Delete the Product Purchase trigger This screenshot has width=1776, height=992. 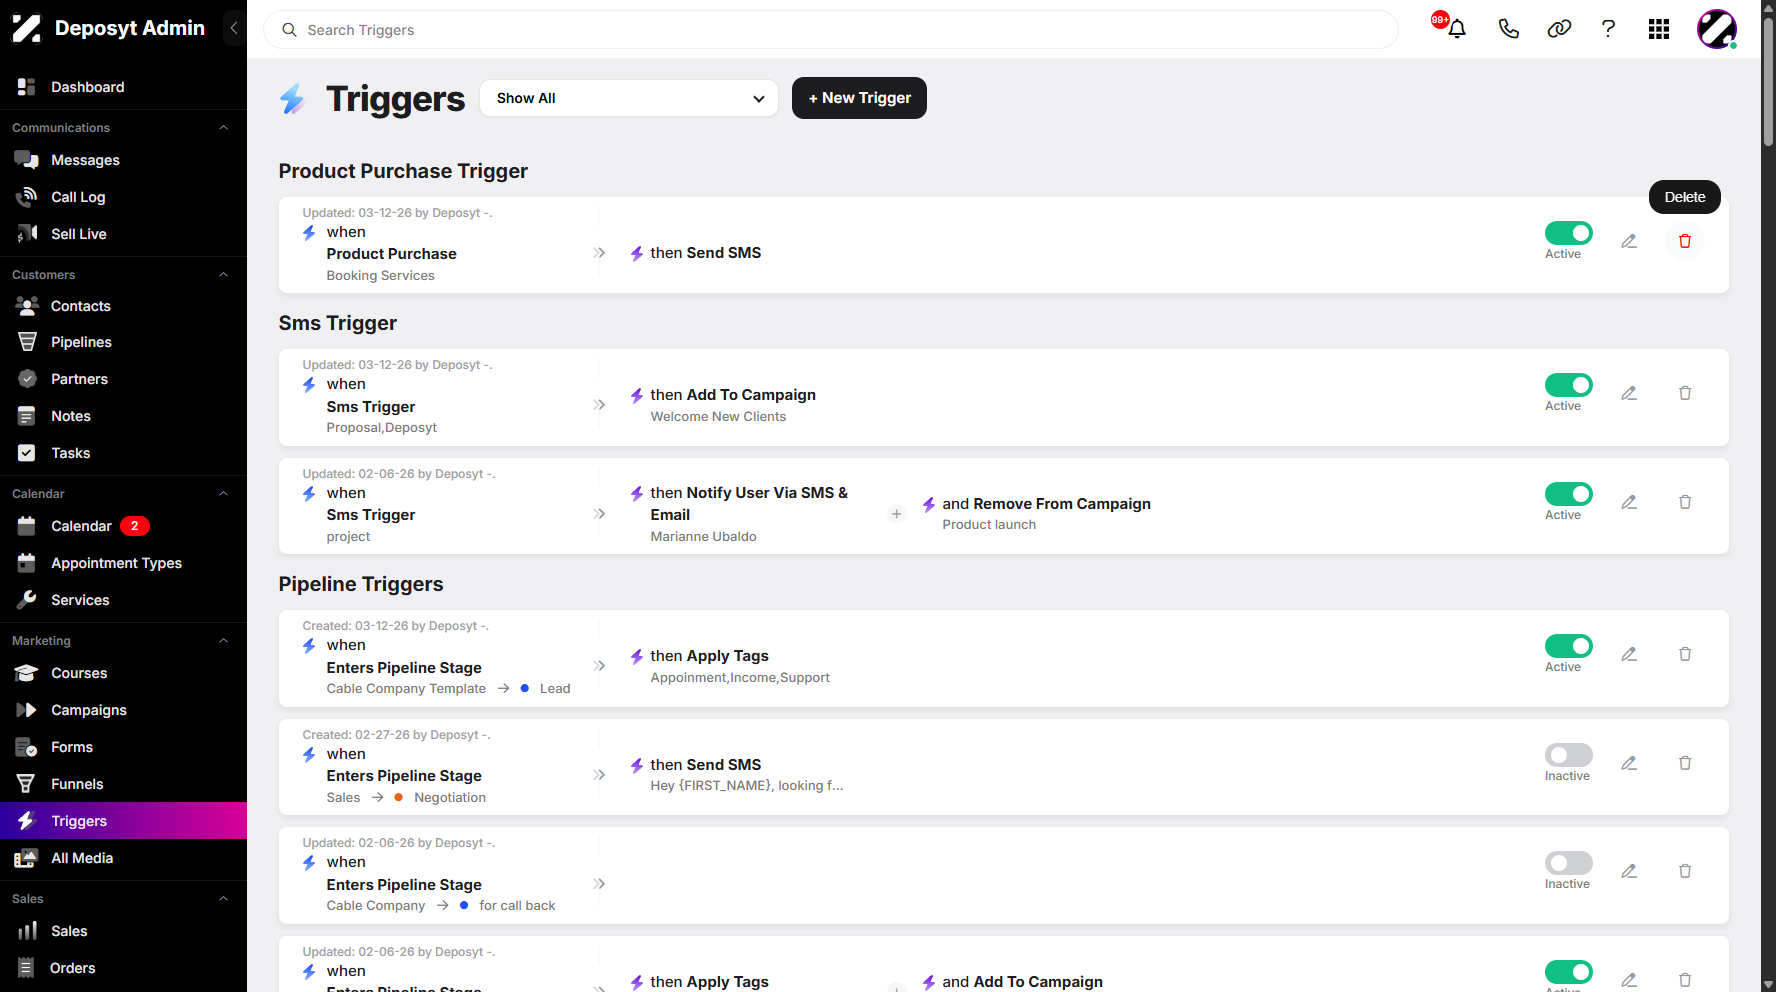(x=1685, y=241)
